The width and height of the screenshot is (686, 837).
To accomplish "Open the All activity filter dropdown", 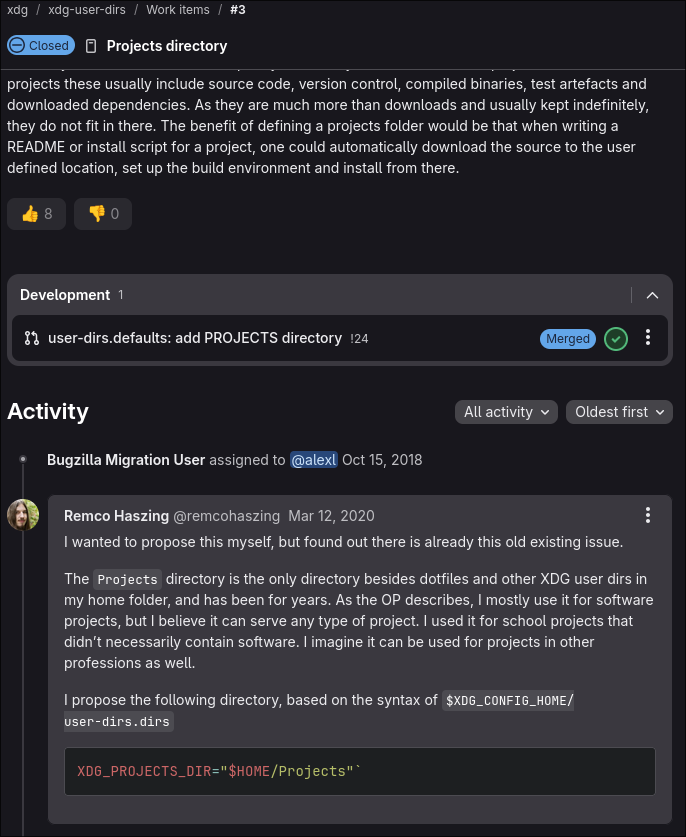I will [x=506, y=412].
